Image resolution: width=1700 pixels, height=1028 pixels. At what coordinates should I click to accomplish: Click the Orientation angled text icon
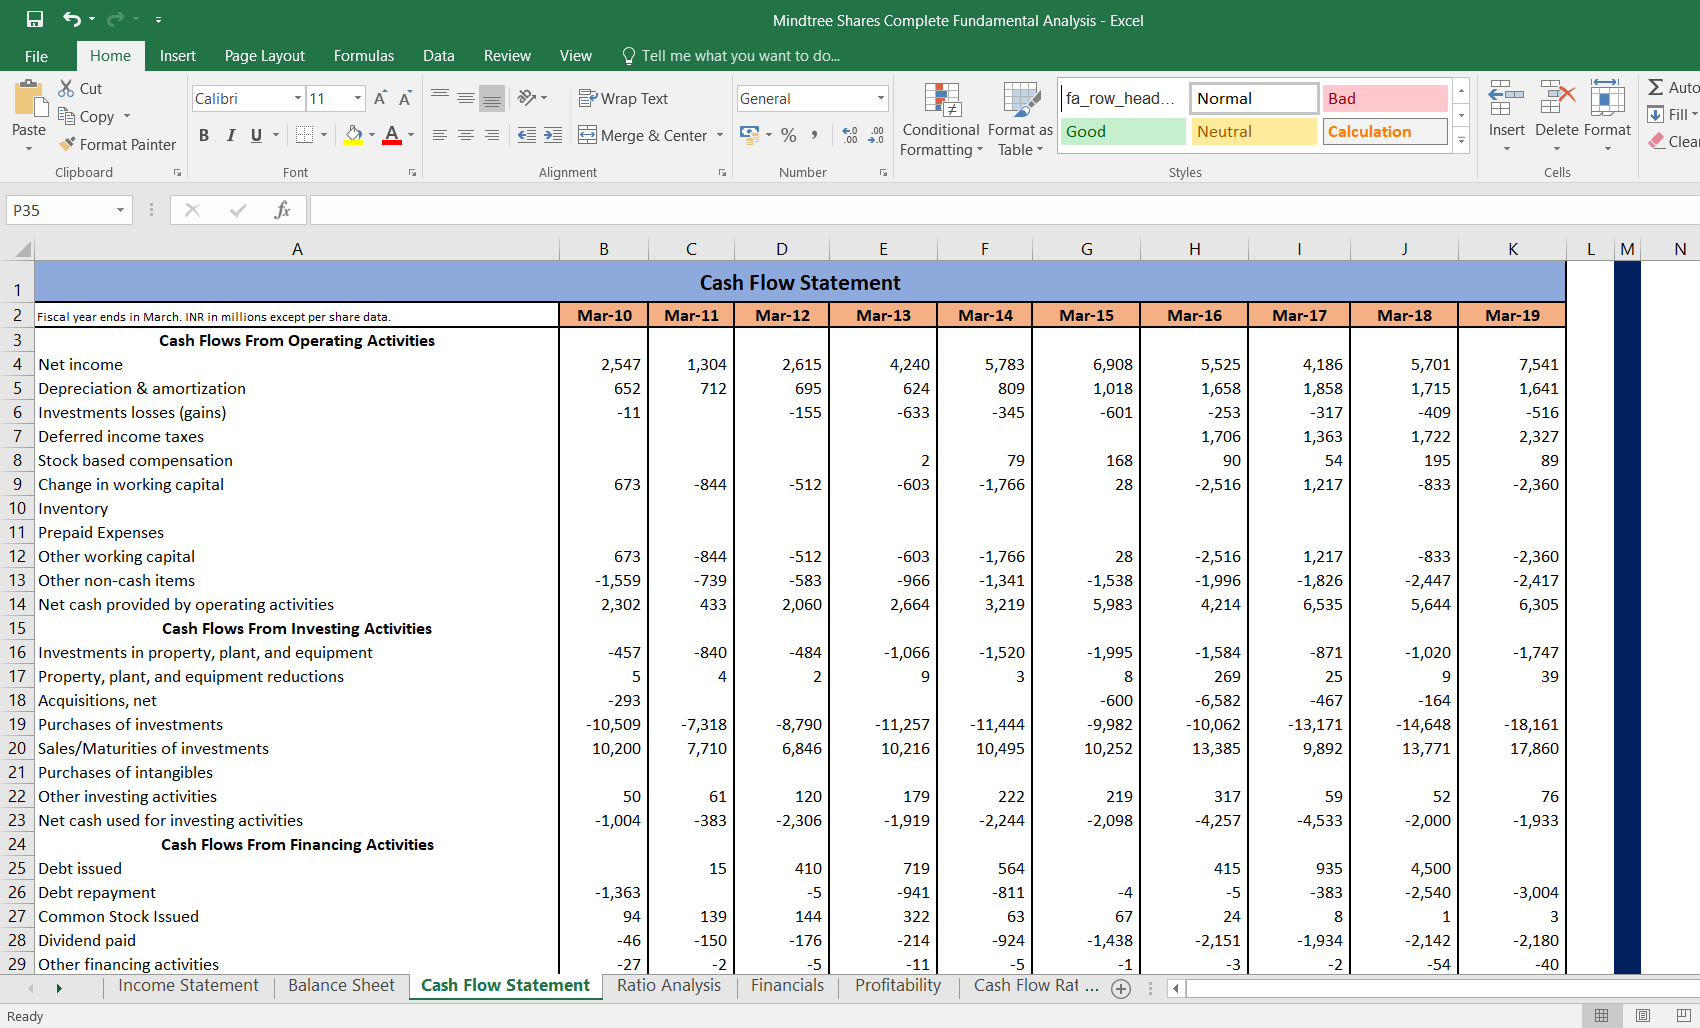click(527, 97)
